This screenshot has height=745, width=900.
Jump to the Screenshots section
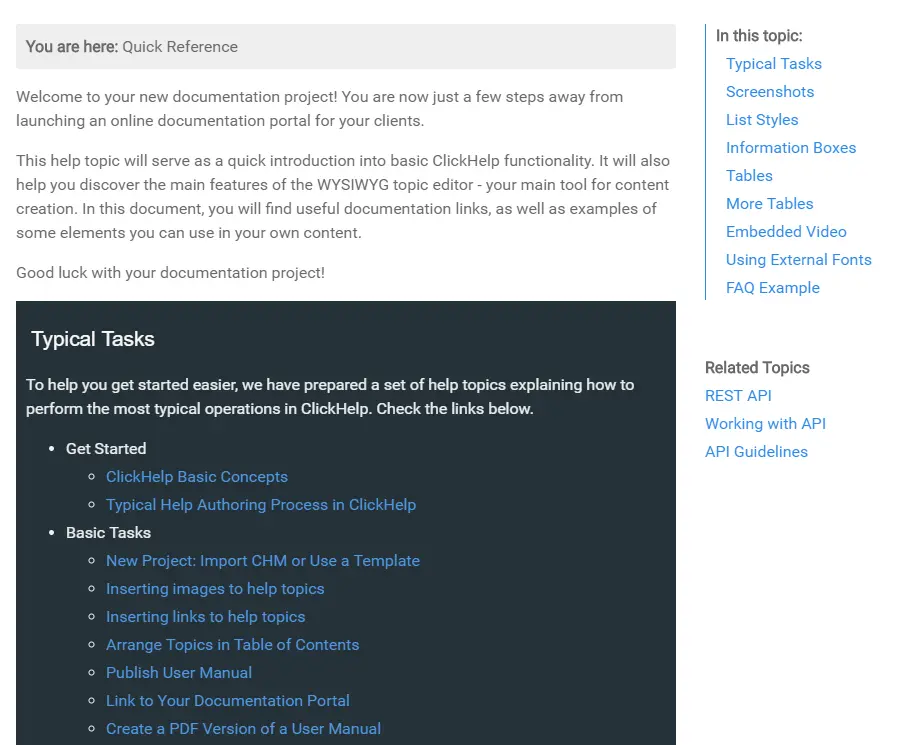pyautogui.click(x=769, y=92)
